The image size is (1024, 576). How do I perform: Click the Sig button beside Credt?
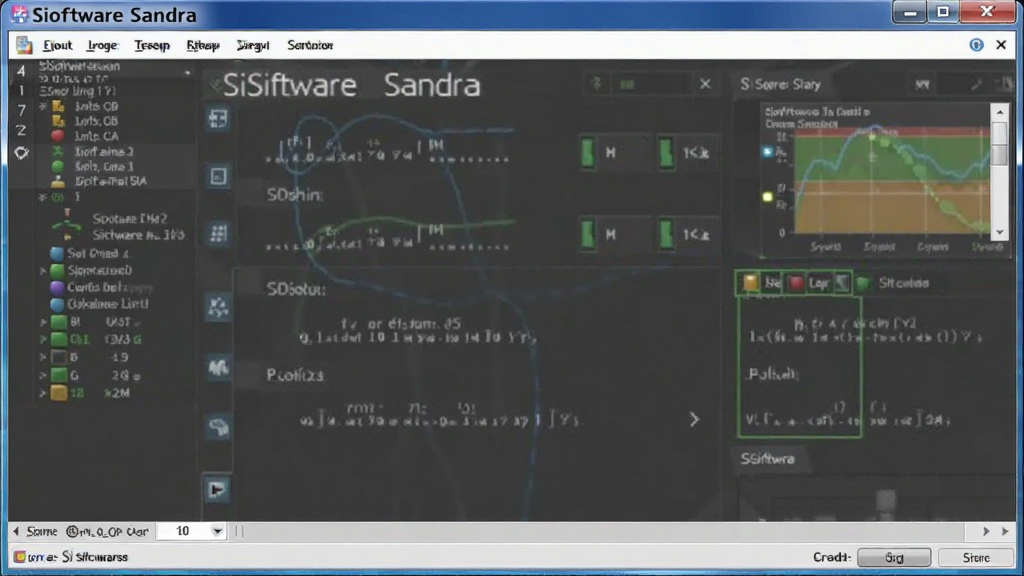(x=894, y=558)
